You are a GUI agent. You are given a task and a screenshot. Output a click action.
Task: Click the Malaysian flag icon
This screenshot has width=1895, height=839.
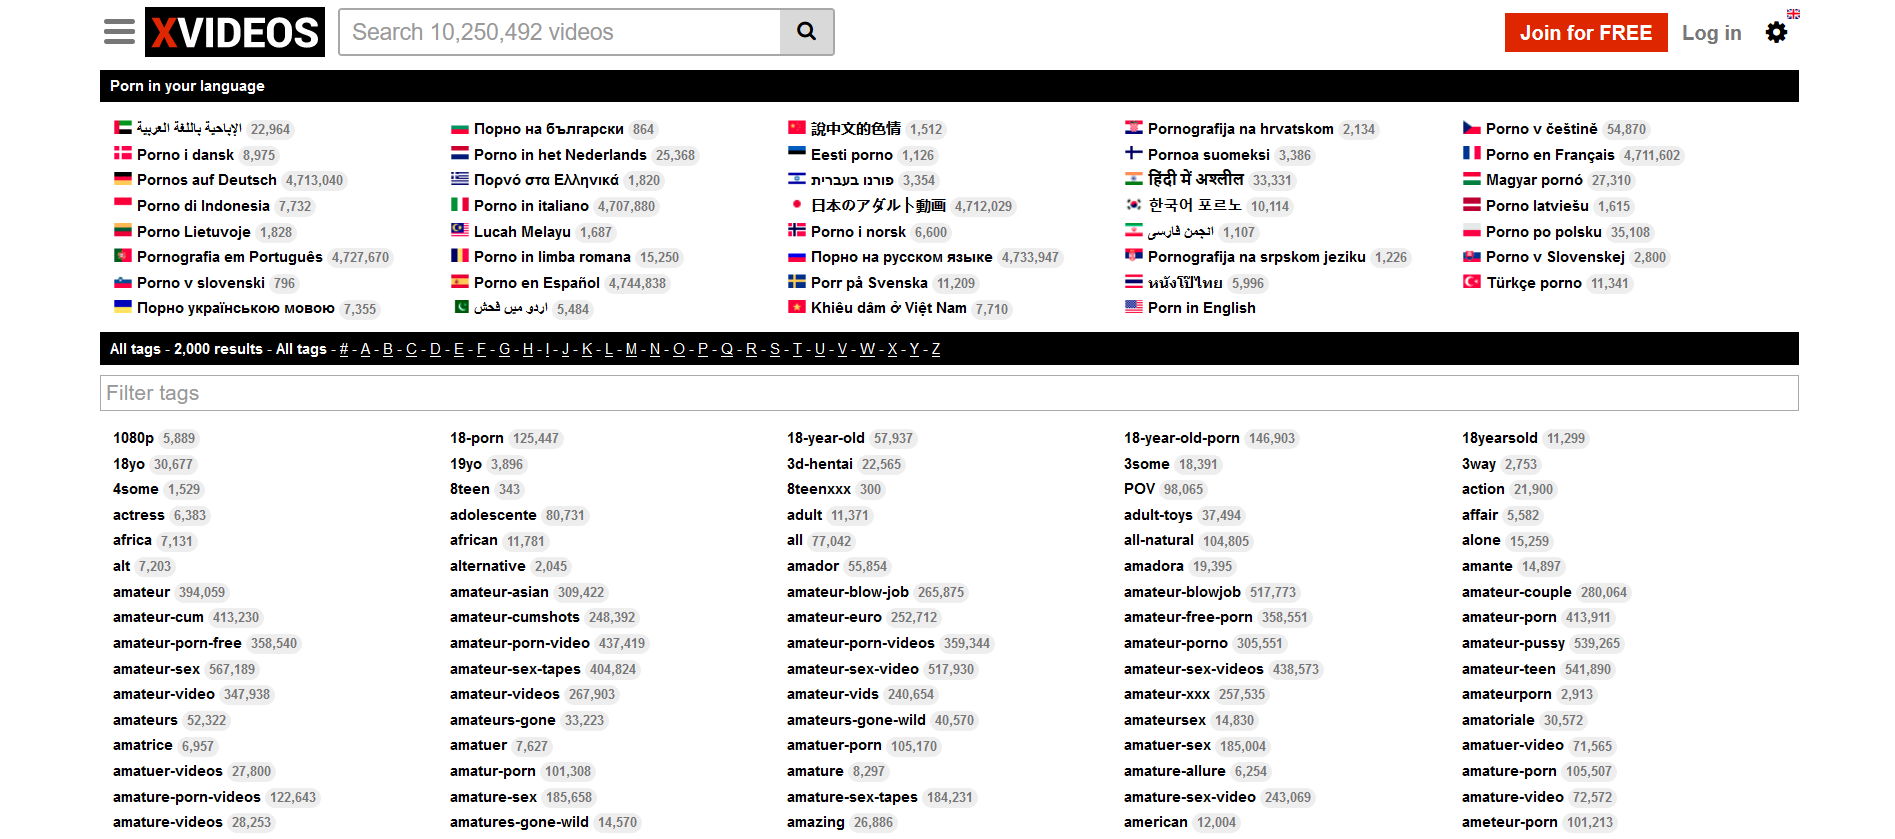(460, 231)
